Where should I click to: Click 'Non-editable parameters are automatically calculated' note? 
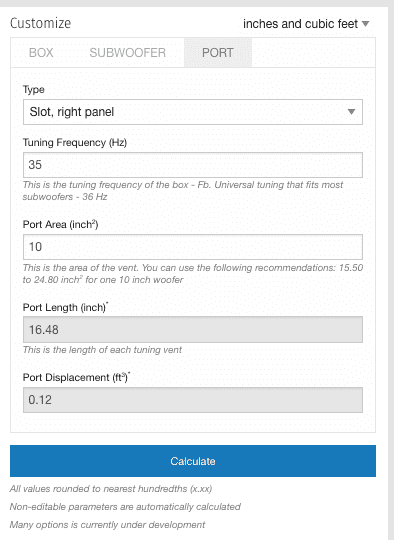pyautogui.click(x=125, y=507)
